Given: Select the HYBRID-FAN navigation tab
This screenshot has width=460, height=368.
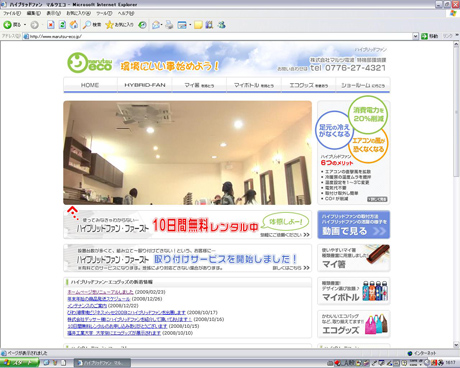Looking at the screenshot, I should (145, 85).
